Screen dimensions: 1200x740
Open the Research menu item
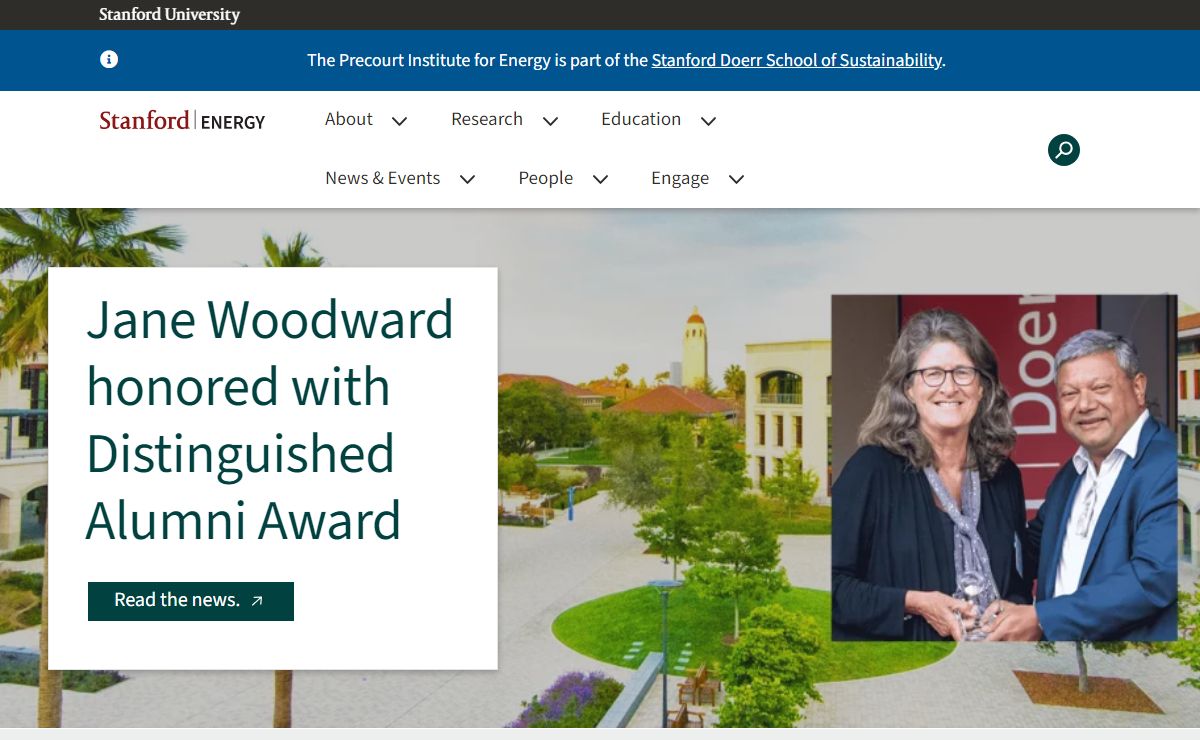pos(487,119)
